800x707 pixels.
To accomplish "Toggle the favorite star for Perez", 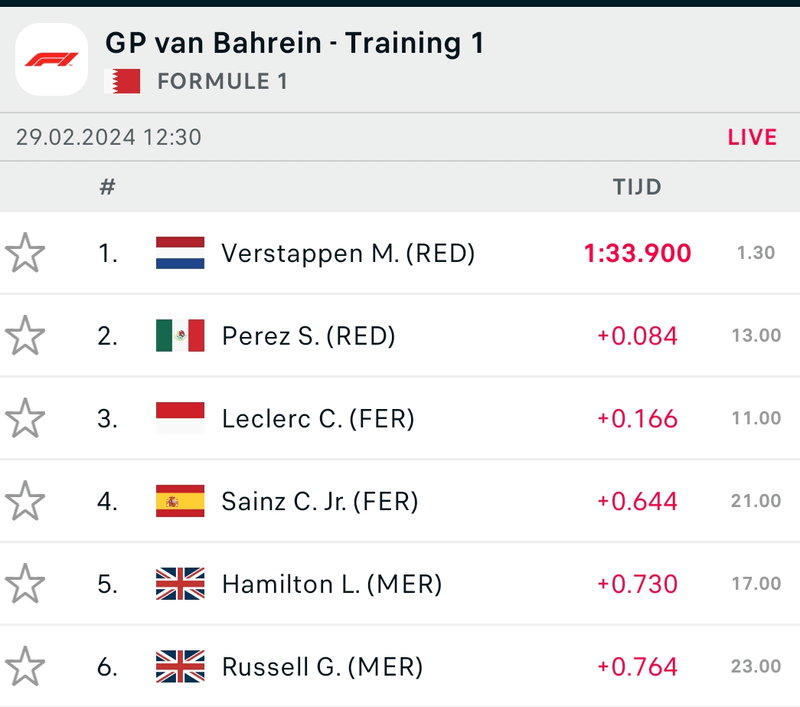I will 25,336.
